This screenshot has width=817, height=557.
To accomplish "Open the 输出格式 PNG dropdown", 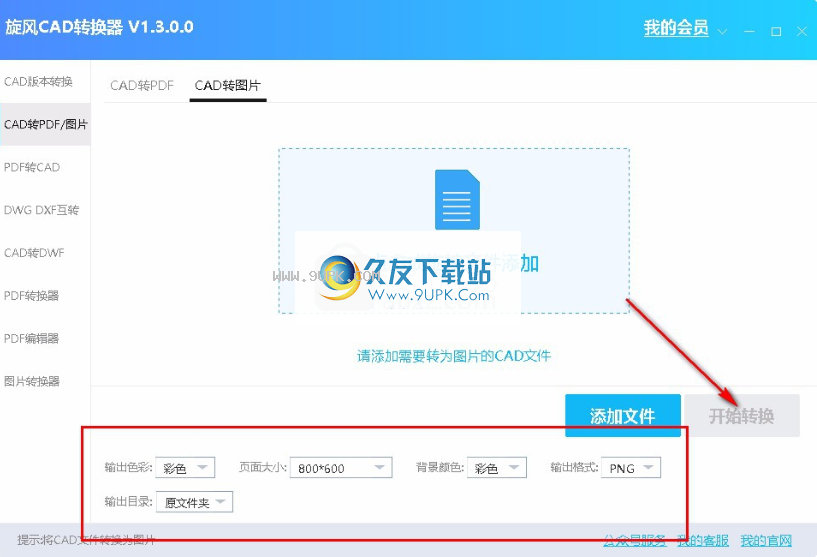I will click(631, 468).
